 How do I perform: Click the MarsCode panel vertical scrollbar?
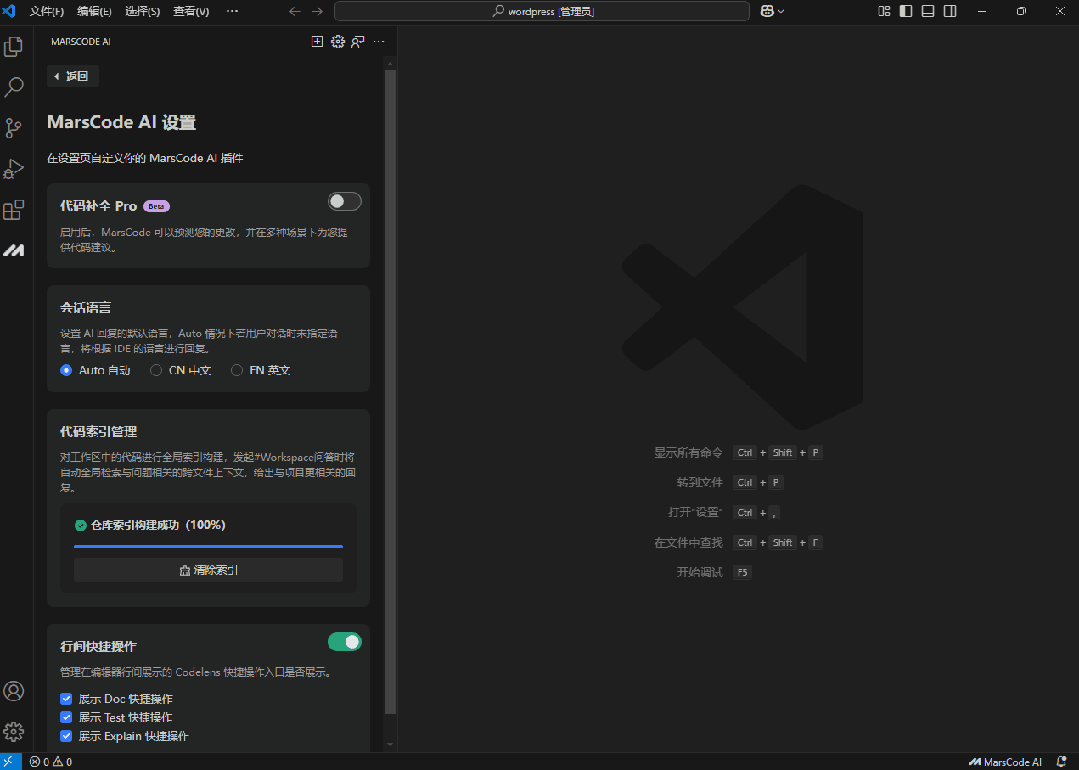[390, 392]
